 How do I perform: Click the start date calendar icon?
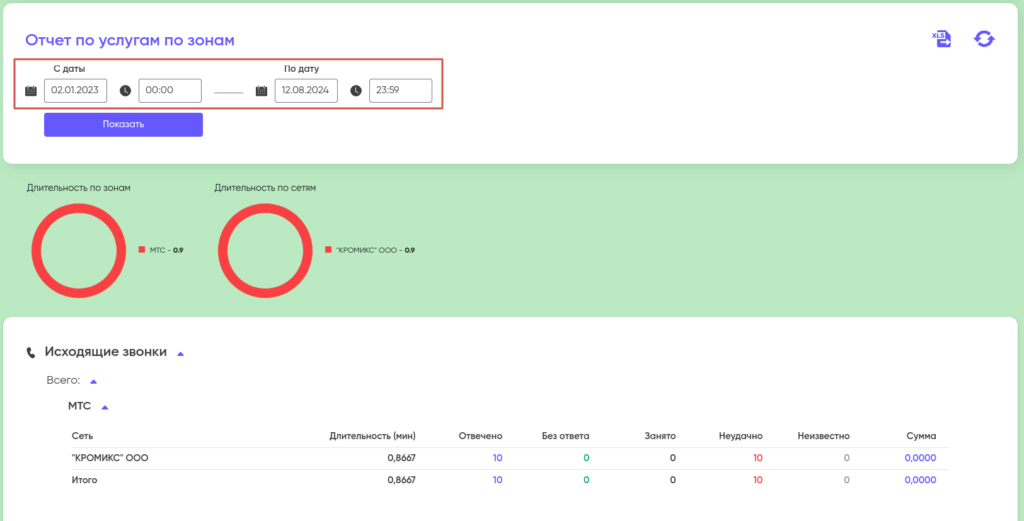coord(31,91)
